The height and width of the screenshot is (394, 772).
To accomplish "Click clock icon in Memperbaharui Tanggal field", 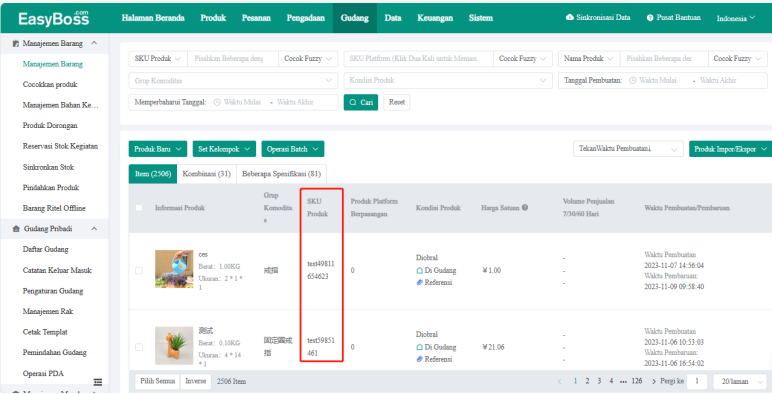I will click(x=217, y=102).
